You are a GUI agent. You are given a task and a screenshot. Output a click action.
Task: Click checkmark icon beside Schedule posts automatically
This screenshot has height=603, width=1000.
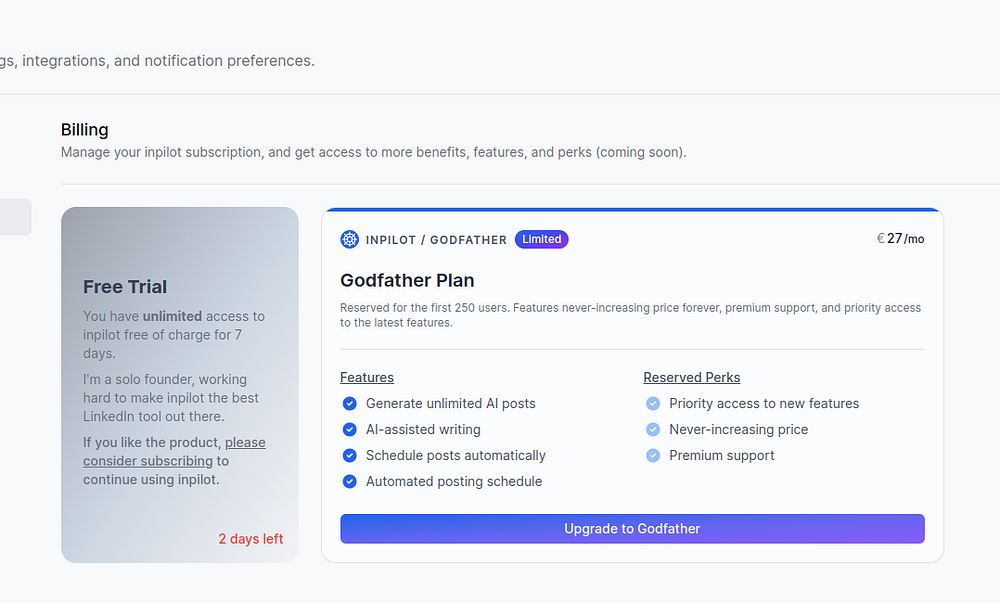pos(349,455)
